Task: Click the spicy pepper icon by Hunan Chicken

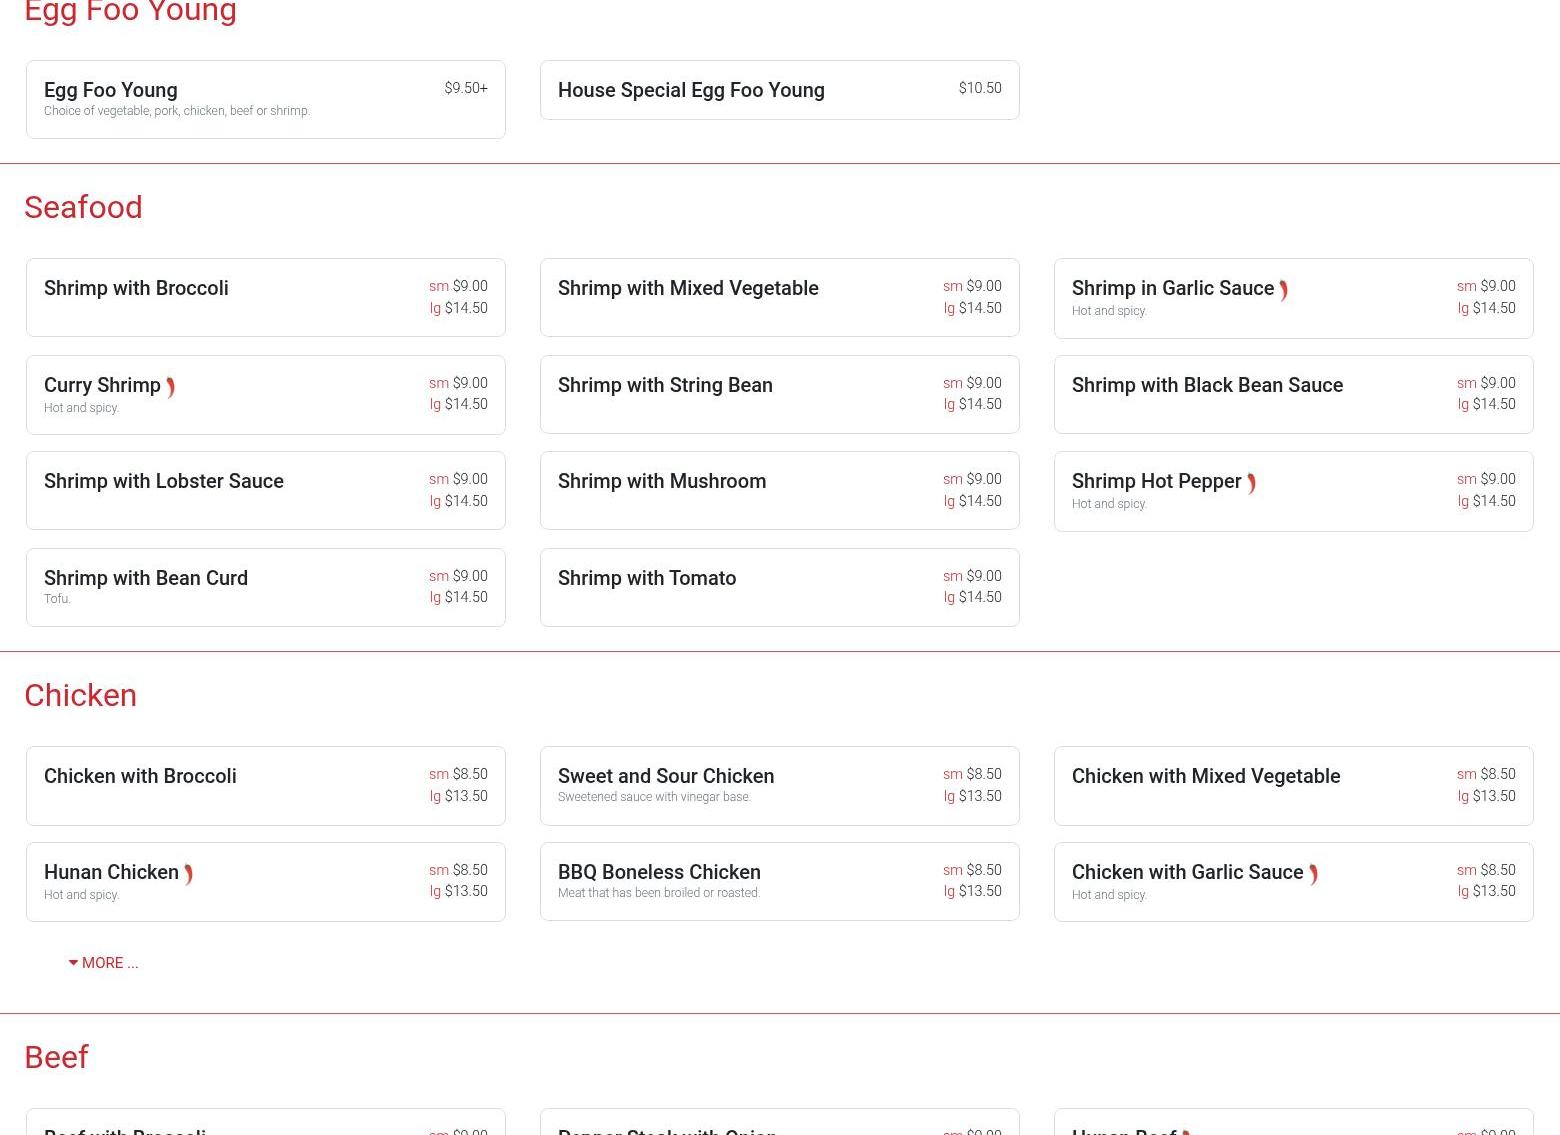Action: [188, 875]
